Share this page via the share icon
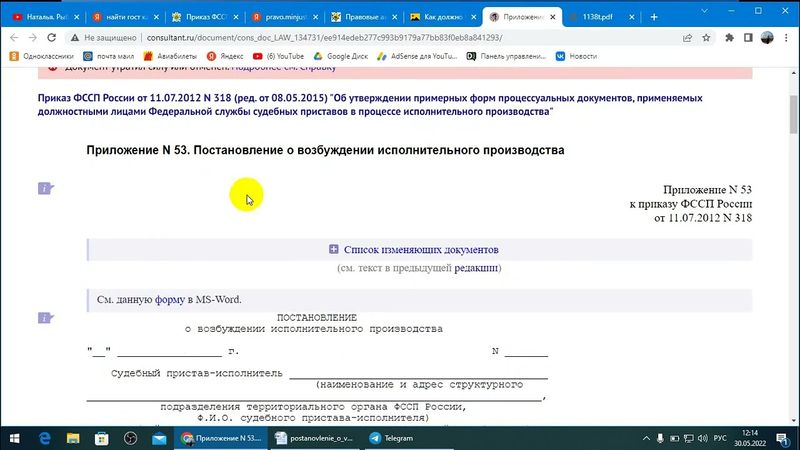This screenshot has height=450, width=800. (688, 38)
